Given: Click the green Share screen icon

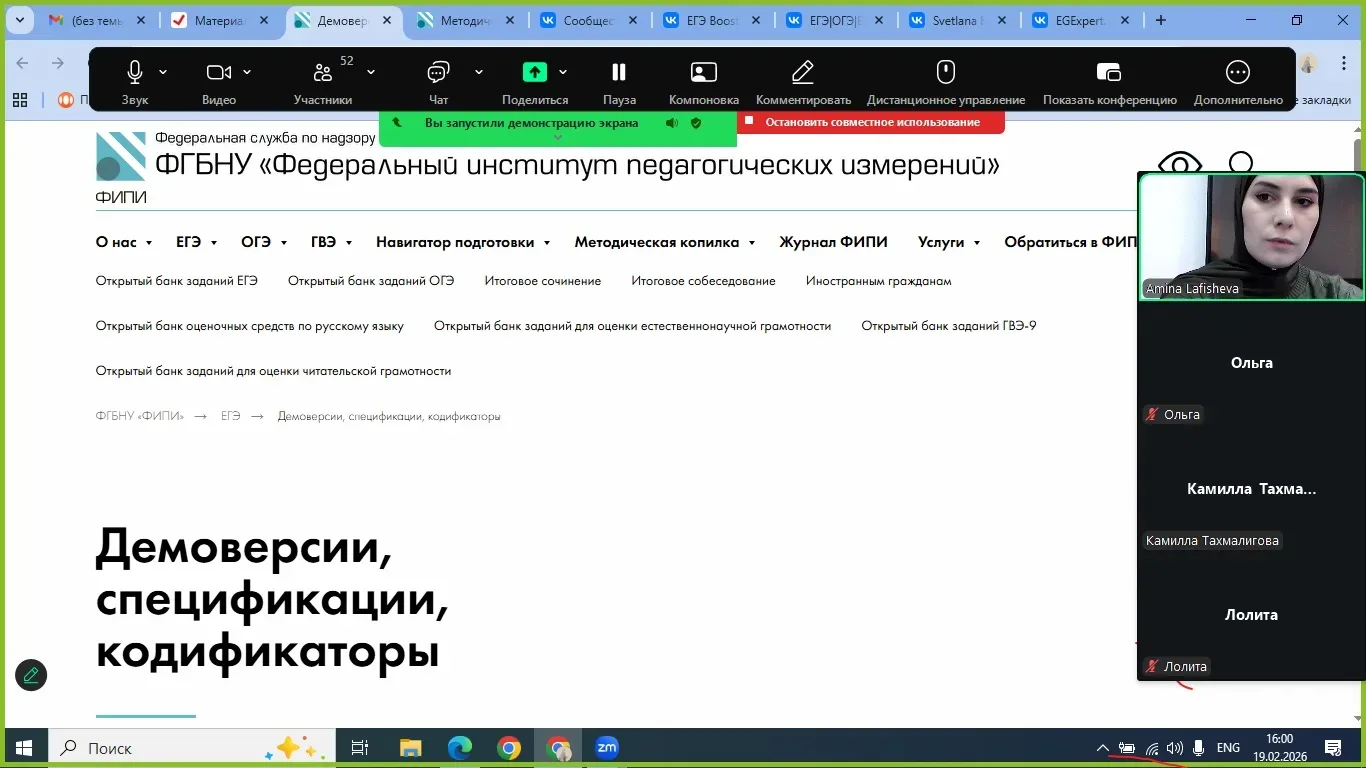Looking at the screenshot, I should point(535,72).
